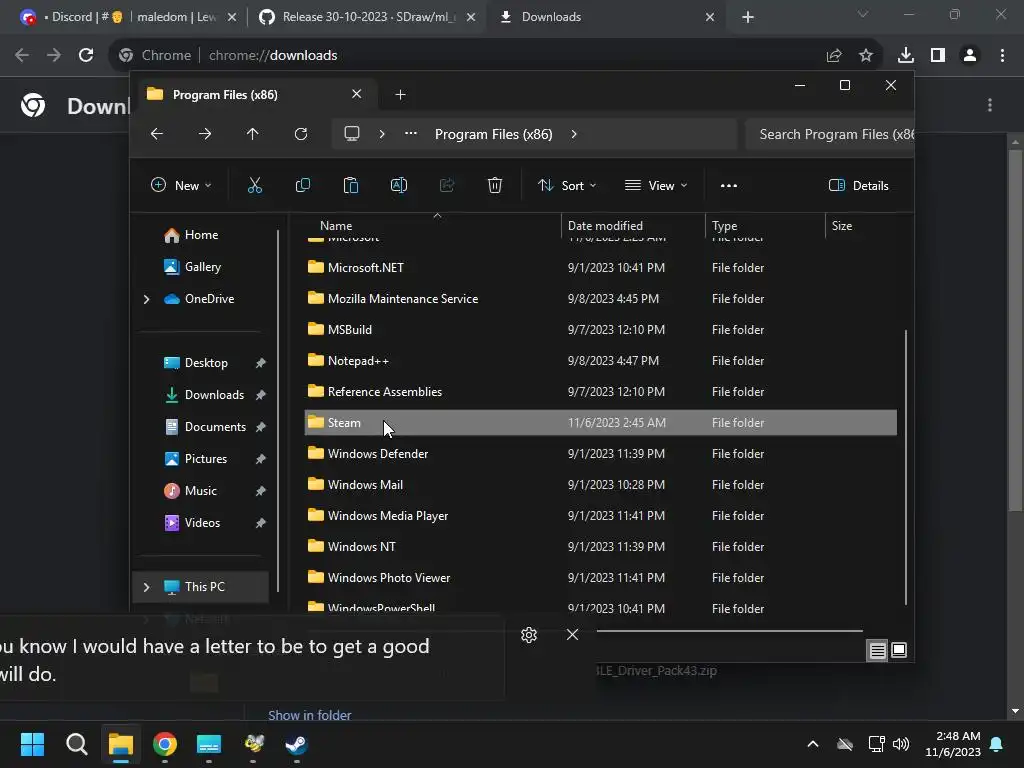Go back in File Explorer
The height and width of the screenshot is (768, 1024).
click(157, 134)
